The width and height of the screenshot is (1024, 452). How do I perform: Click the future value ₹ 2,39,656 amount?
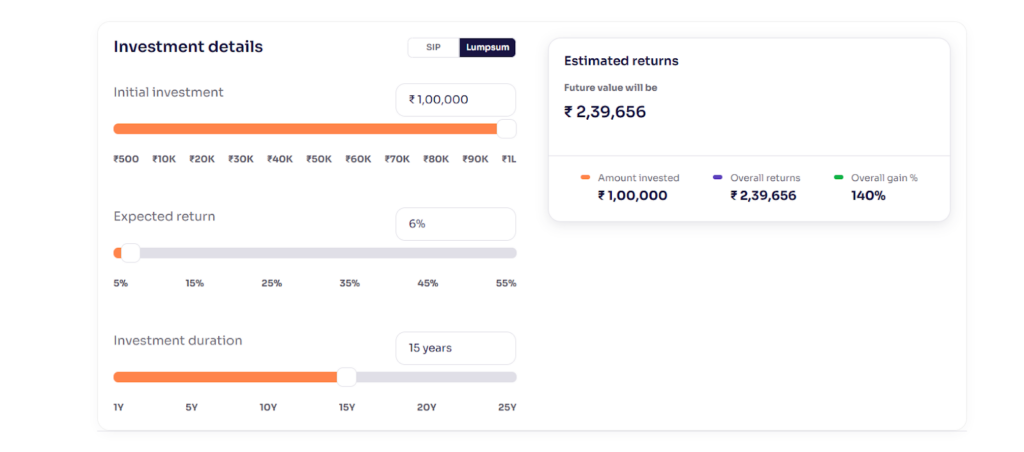pyautogui.click(x=605, y=112)
